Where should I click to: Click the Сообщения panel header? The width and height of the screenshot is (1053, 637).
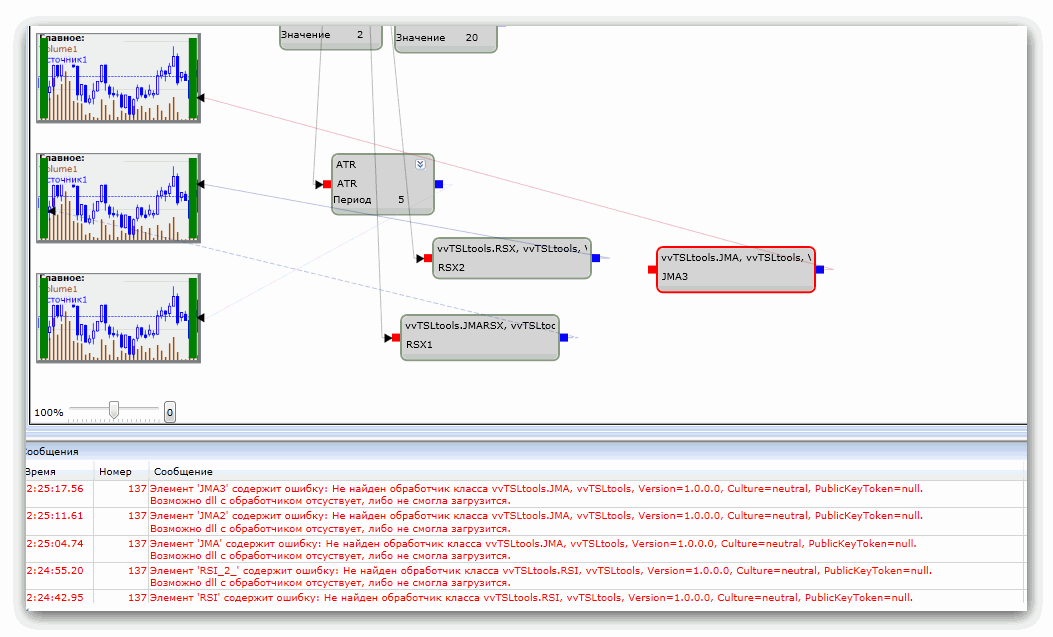tap(526, 451)
